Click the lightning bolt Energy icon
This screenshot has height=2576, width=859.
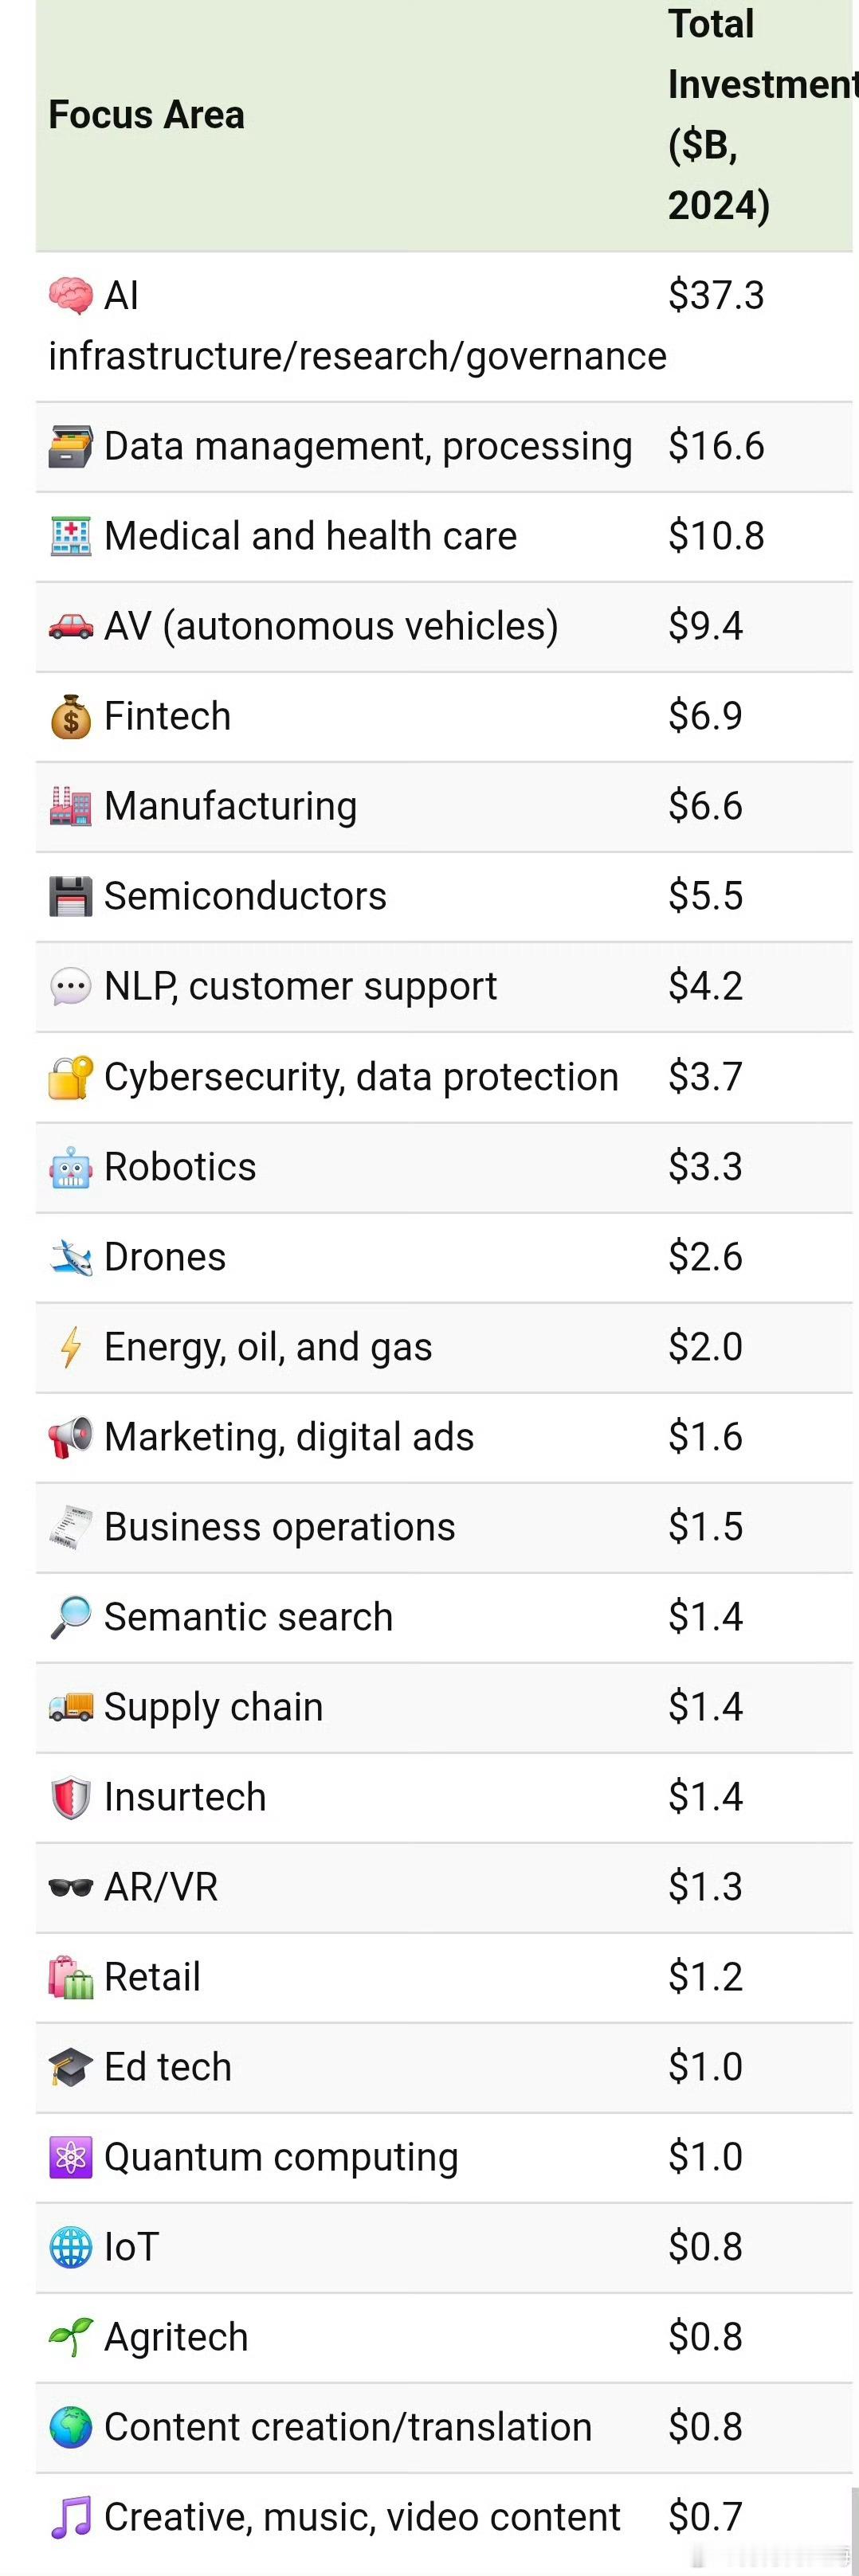click(70, 1347)
